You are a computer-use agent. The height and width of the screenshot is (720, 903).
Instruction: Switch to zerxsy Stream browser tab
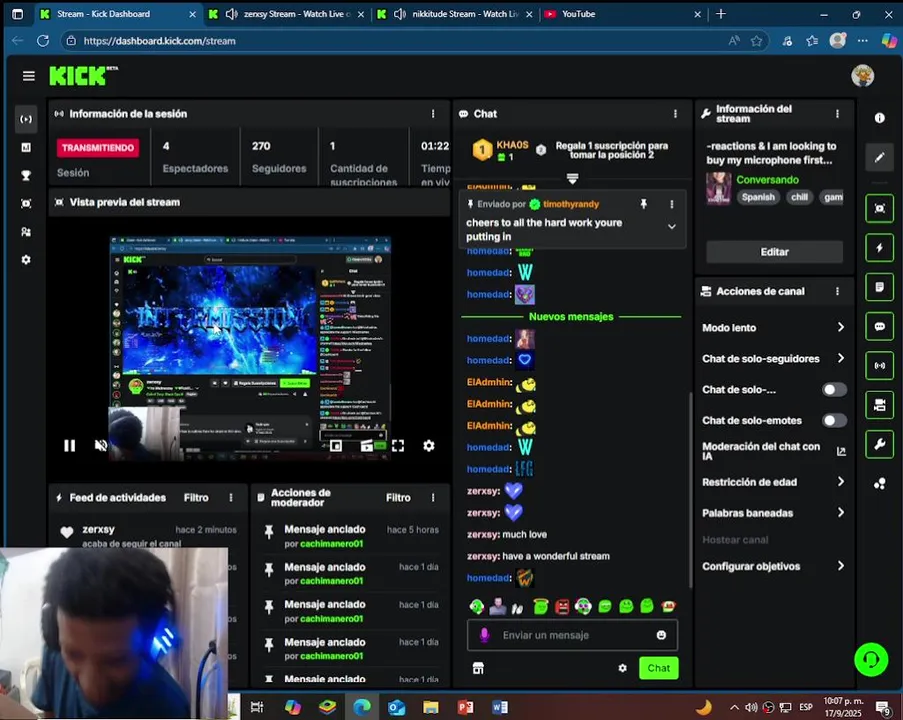[288, 14]
